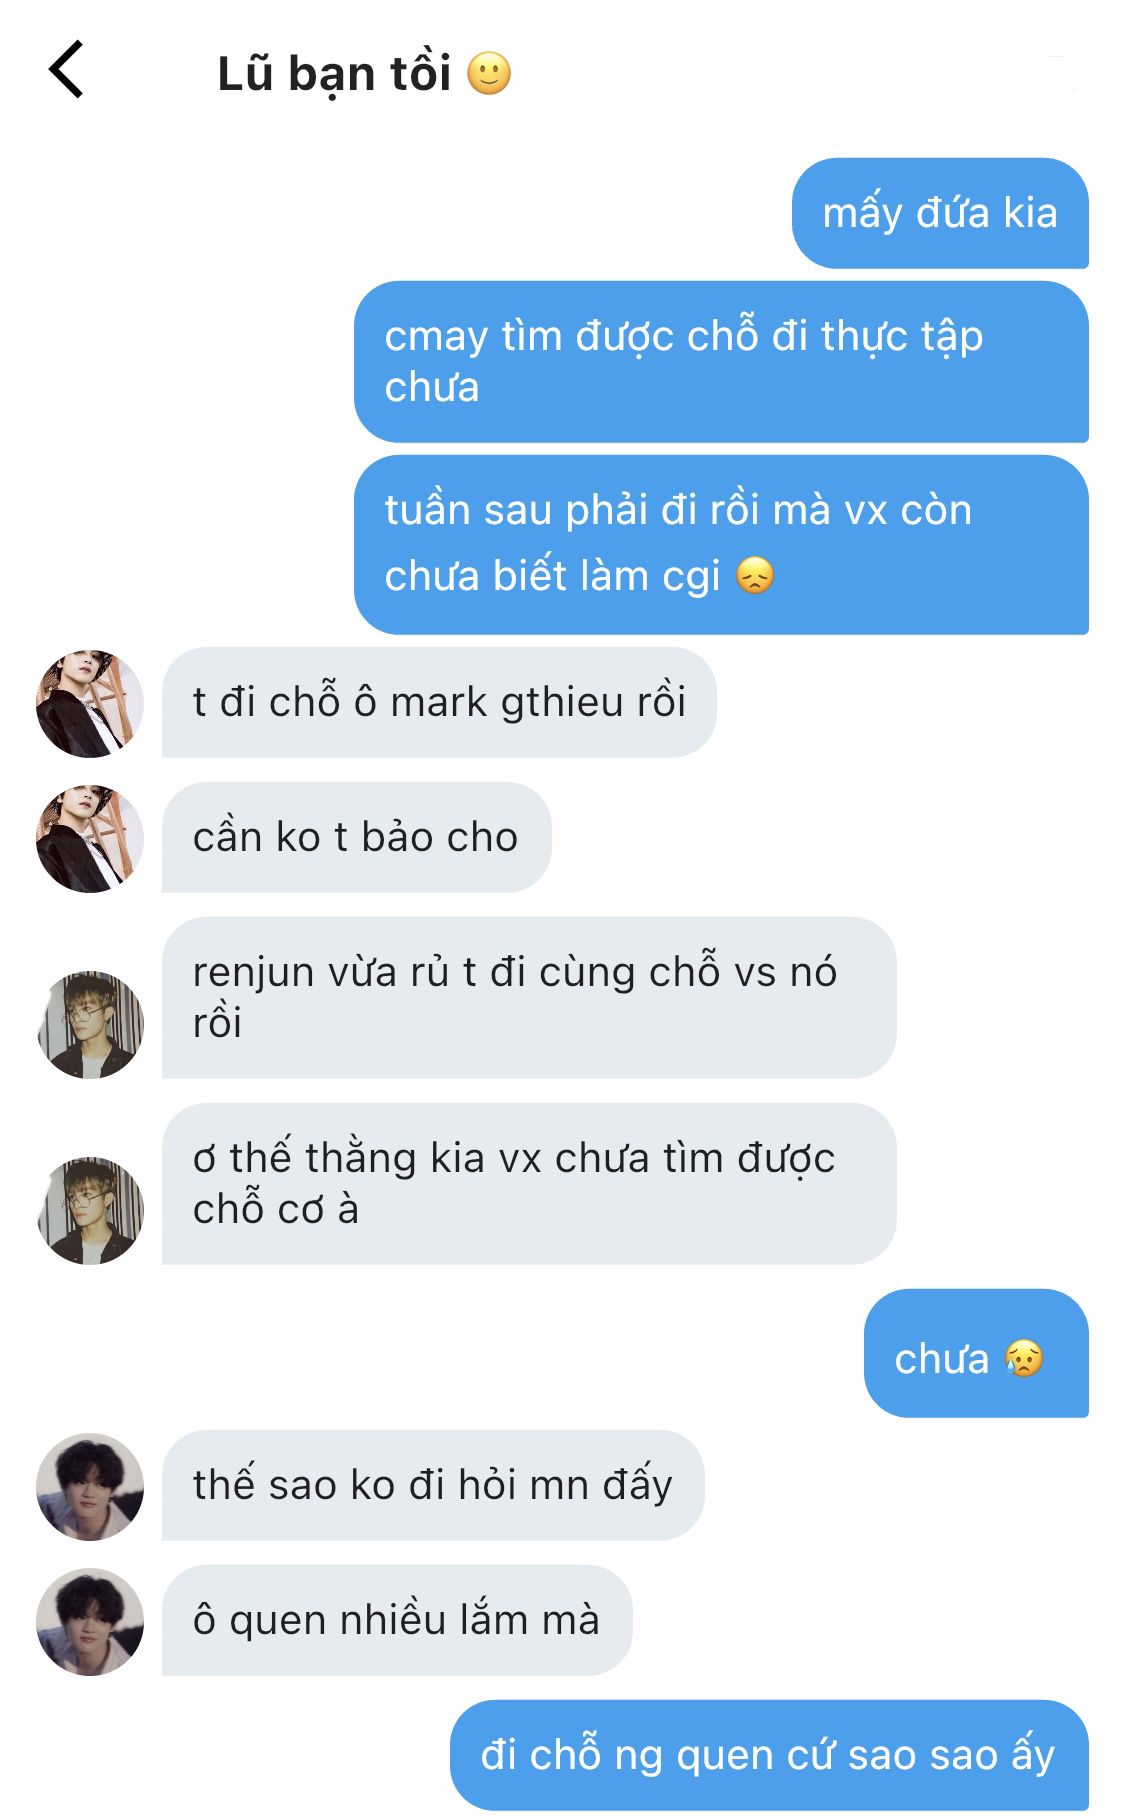Select the 'renjun vừa rủ t đi' message
This screenshot has height=1816, width=1124.
pos(529,997)
